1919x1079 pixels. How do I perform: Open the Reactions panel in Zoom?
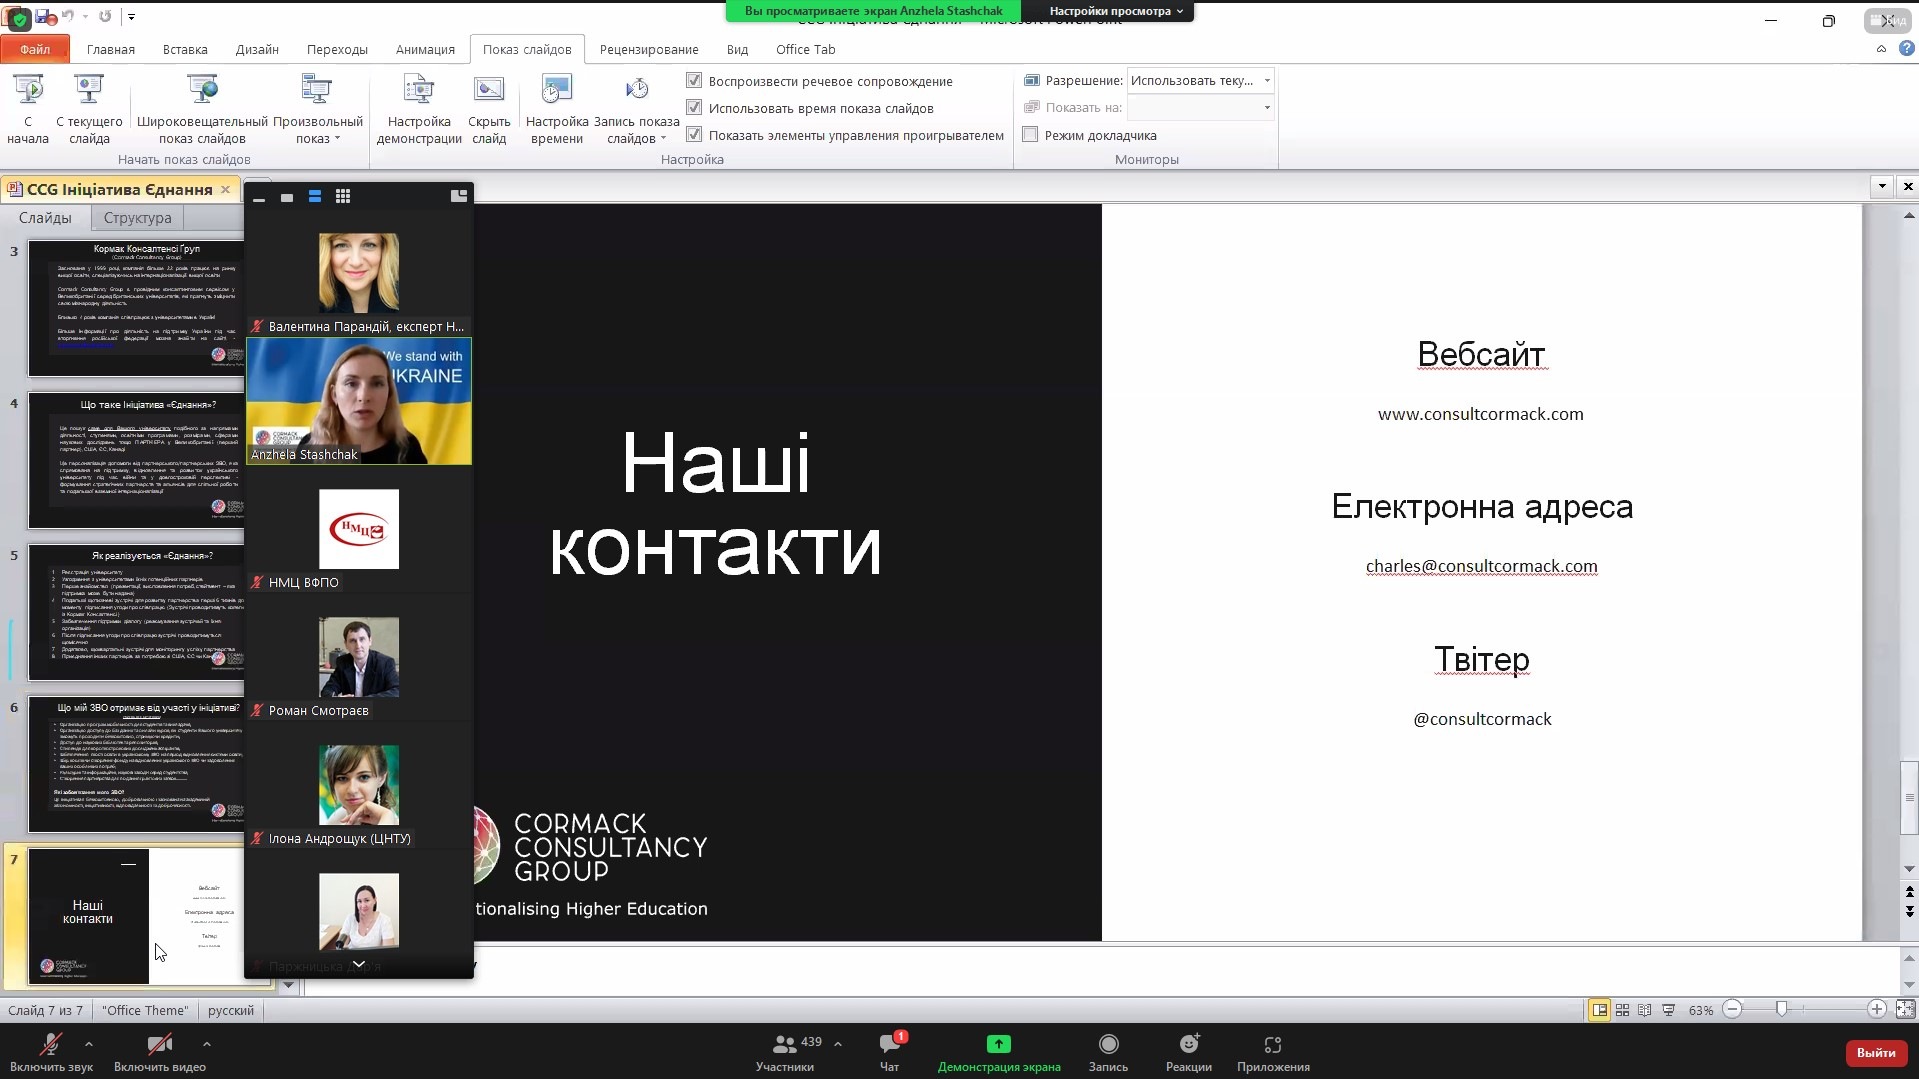[1188, 1045]
